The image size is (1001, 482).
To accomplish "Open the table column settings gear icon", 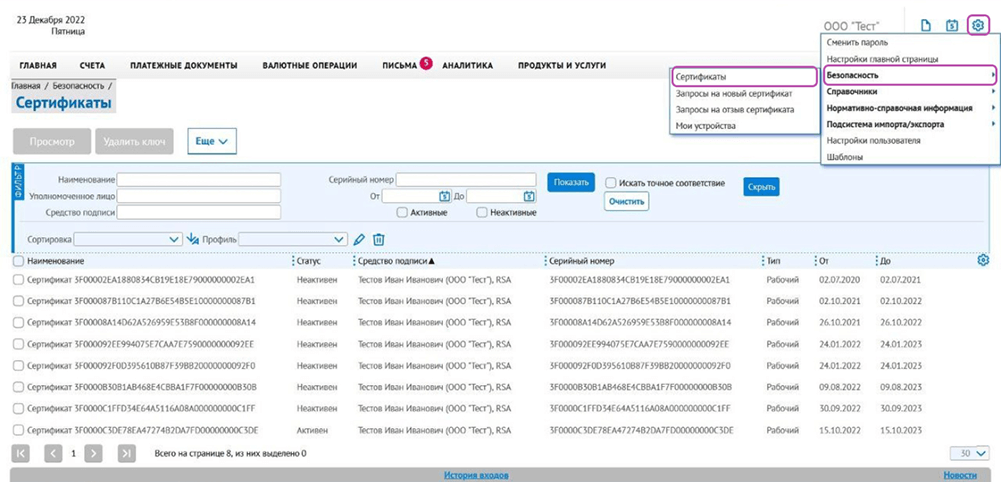I will click(982, 260).
